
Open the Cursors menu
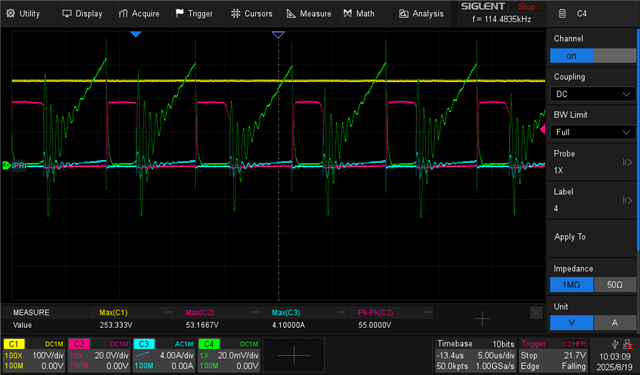(x=251, y=13)
